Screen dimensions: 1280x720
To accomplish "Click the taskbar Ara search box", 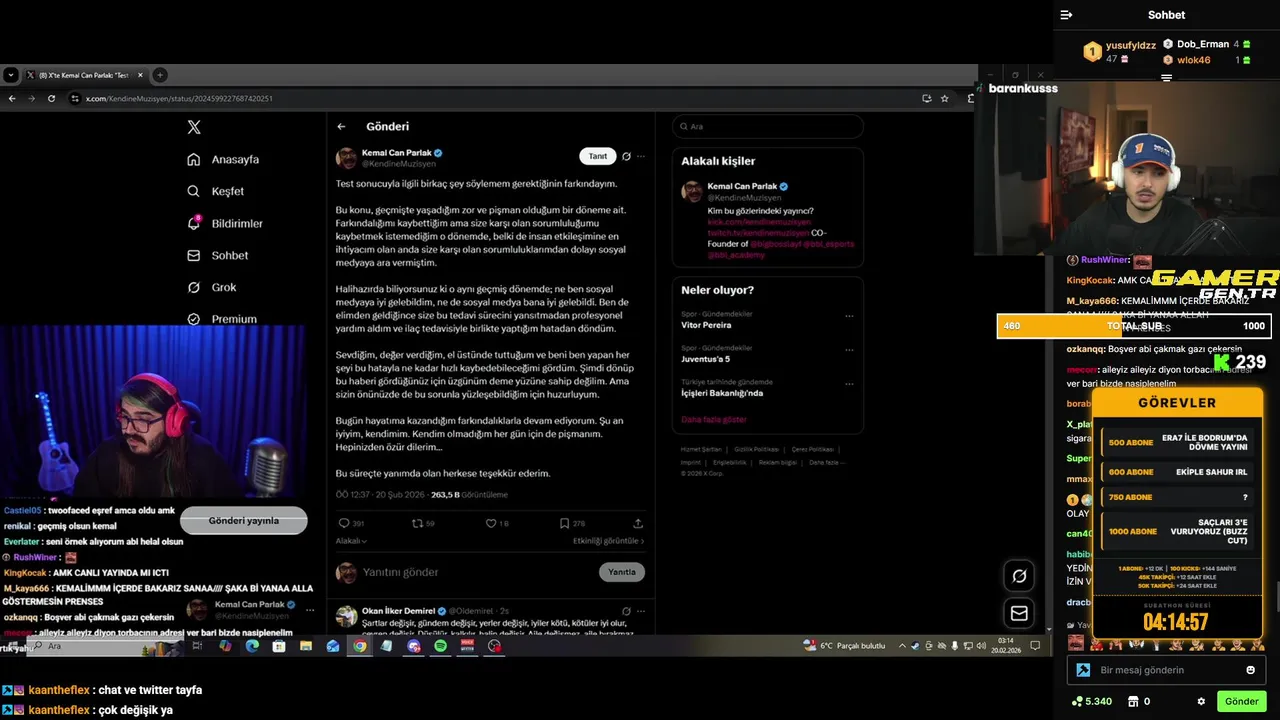I will point(104,646).
